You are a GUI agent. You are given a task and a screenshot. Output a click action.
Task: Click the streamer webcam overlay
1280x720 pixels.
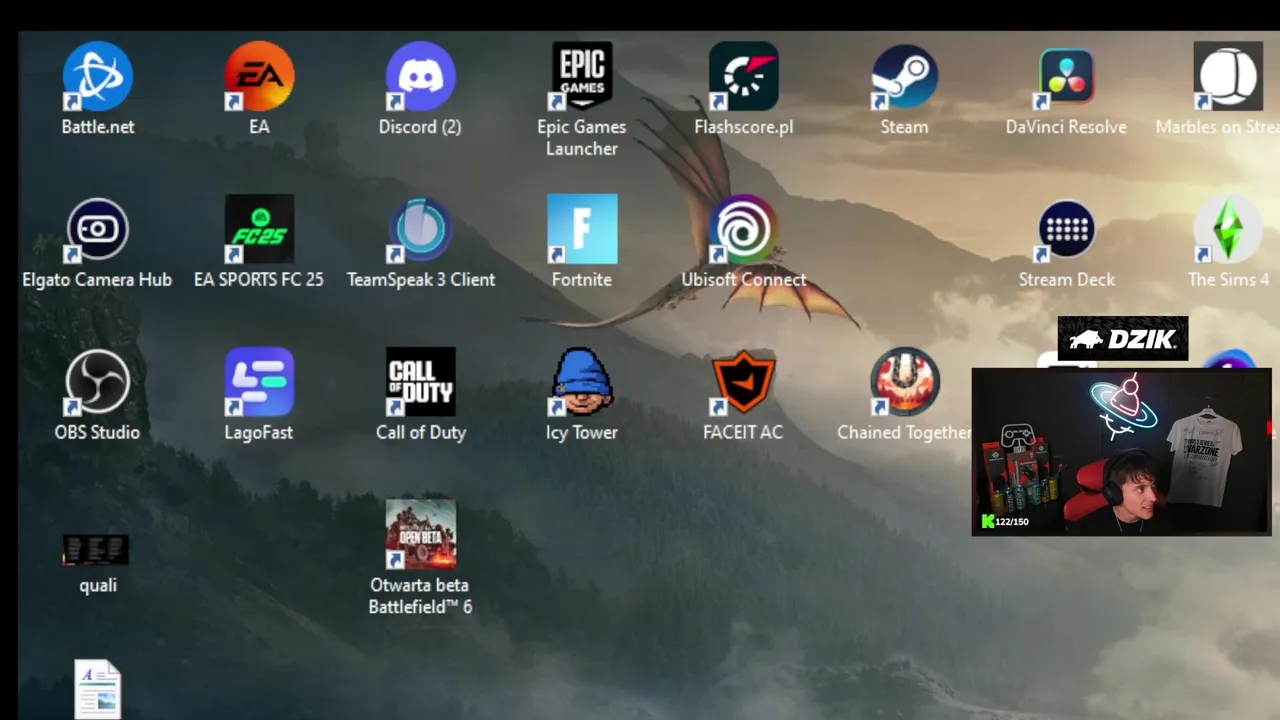point(1121,452)
